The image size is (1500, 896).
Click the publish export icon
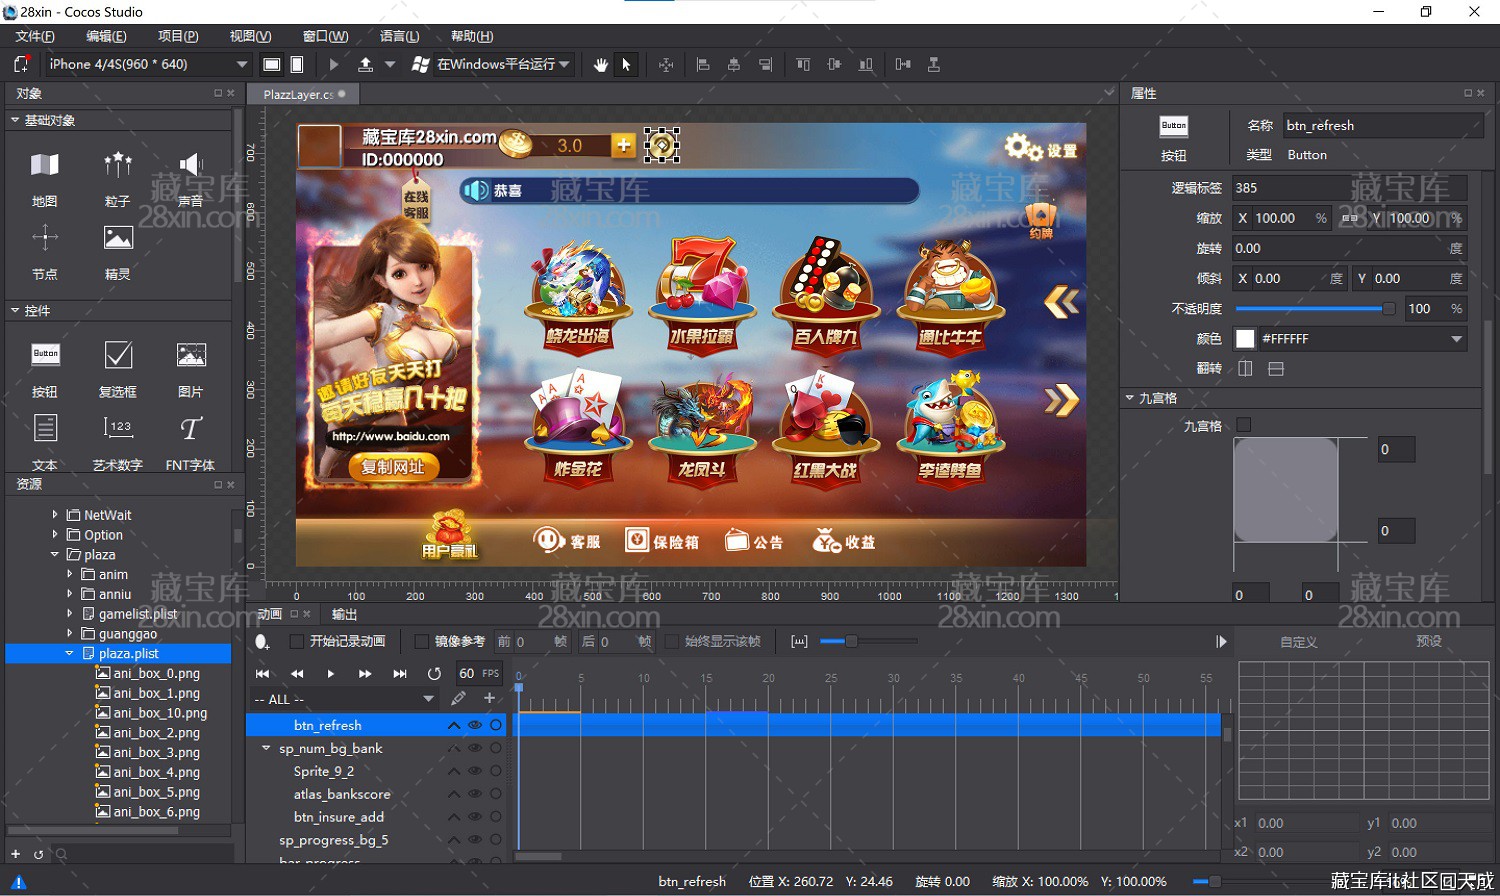365,64
